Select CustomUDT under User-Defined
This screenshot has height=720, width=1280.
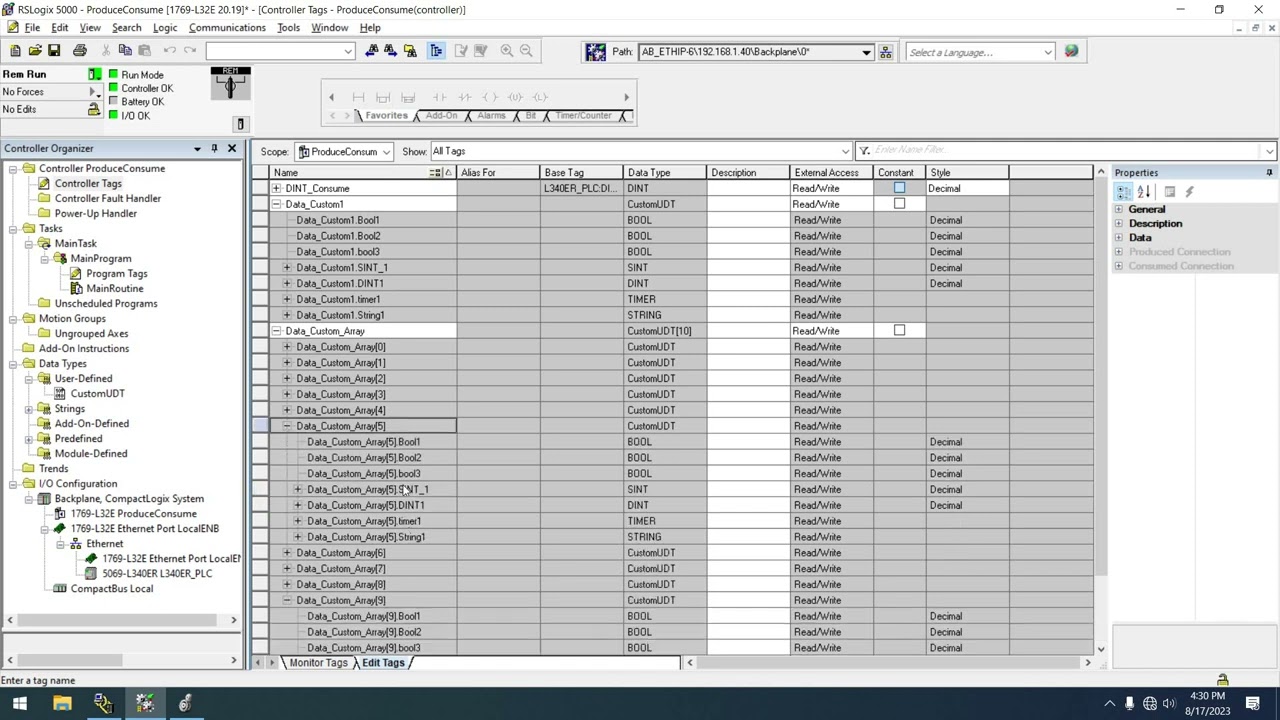point(97,394)
